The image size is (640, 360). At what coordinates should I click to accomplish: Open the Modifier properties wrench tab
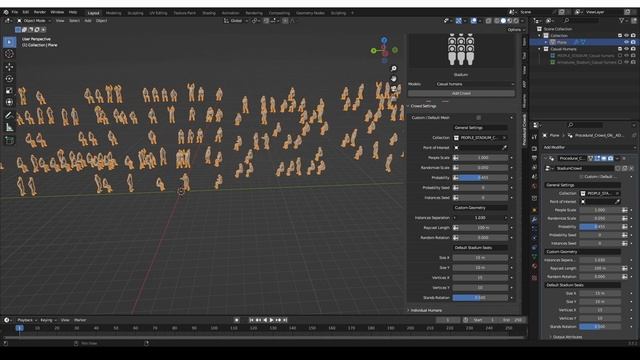(534, 220)
